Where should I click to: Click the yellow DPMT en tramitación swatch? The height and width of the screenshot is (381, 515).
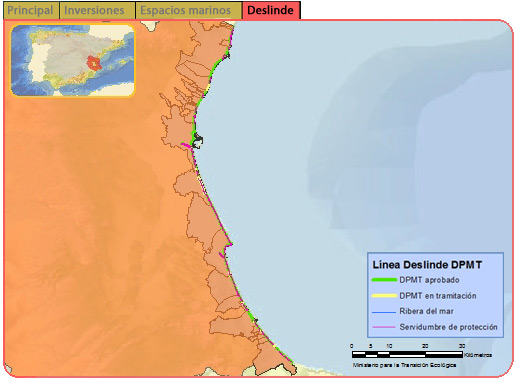[x=384, y=296]
